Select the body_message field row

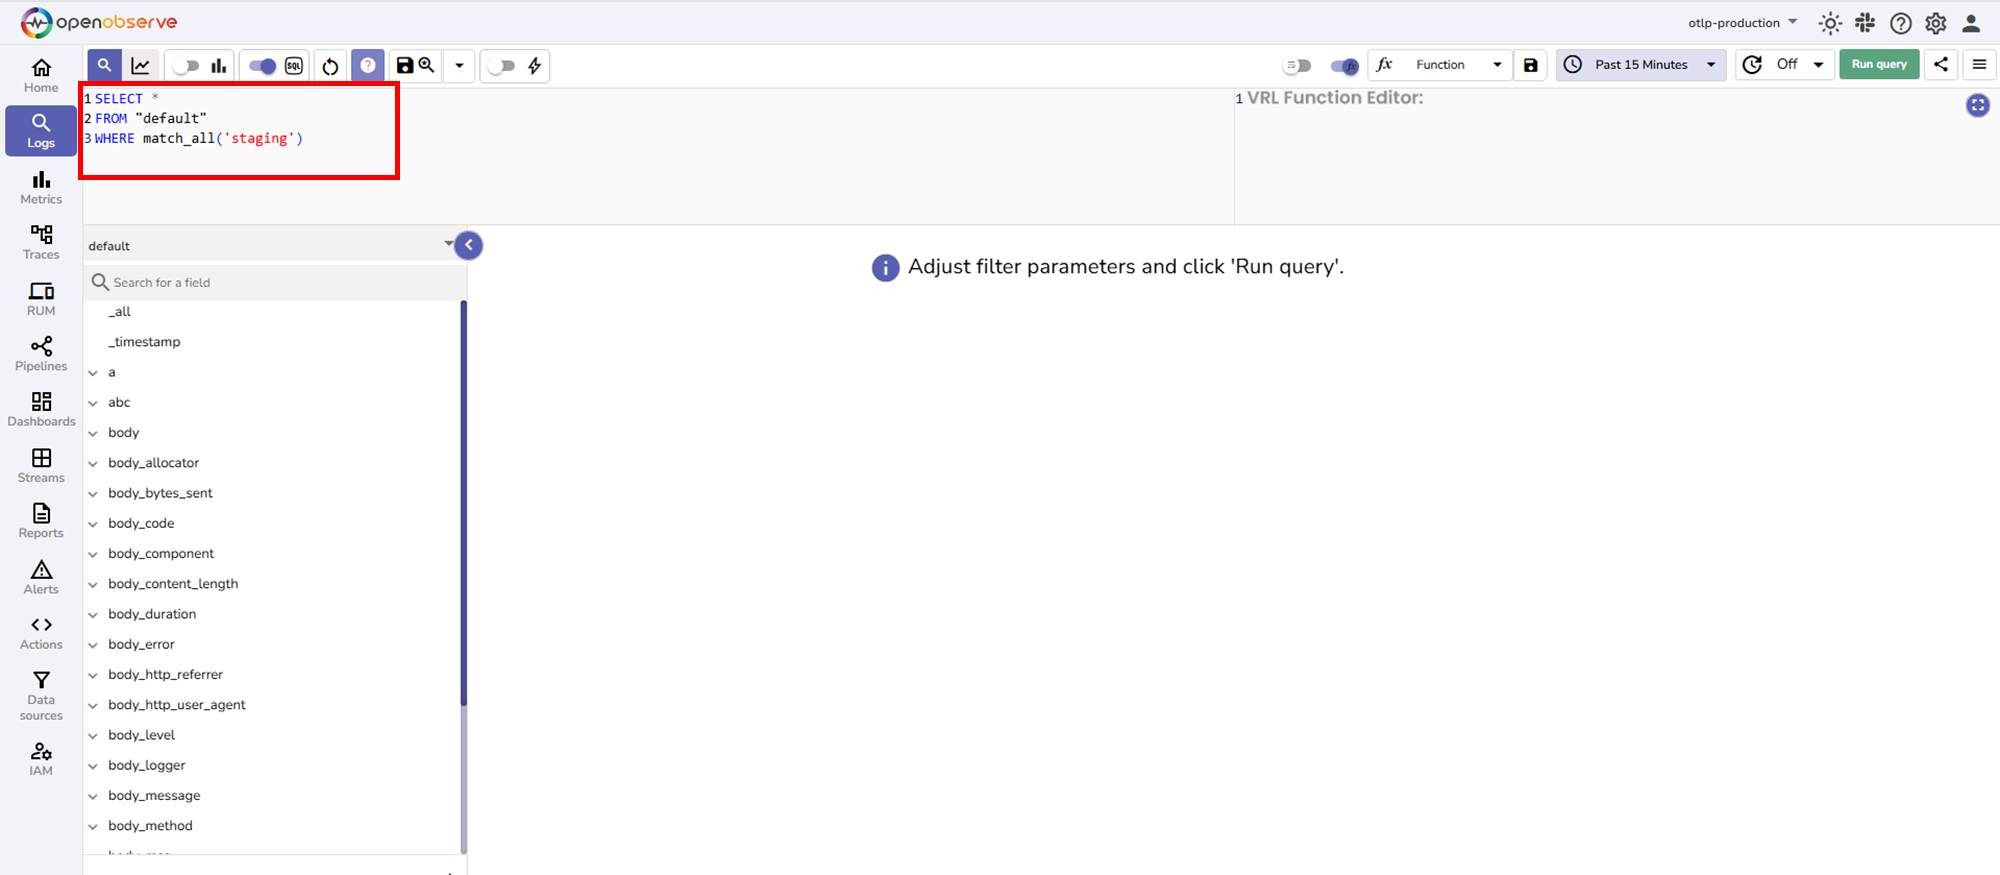coord(272,796)
